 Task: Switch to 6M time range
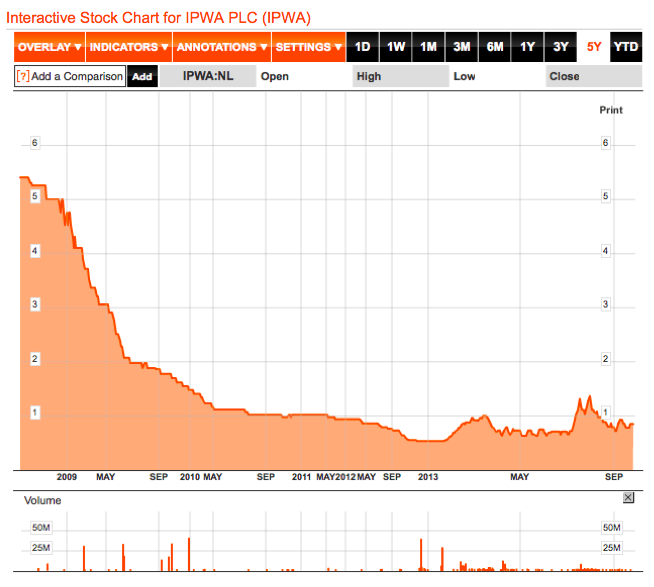click(x=495, y=47)
